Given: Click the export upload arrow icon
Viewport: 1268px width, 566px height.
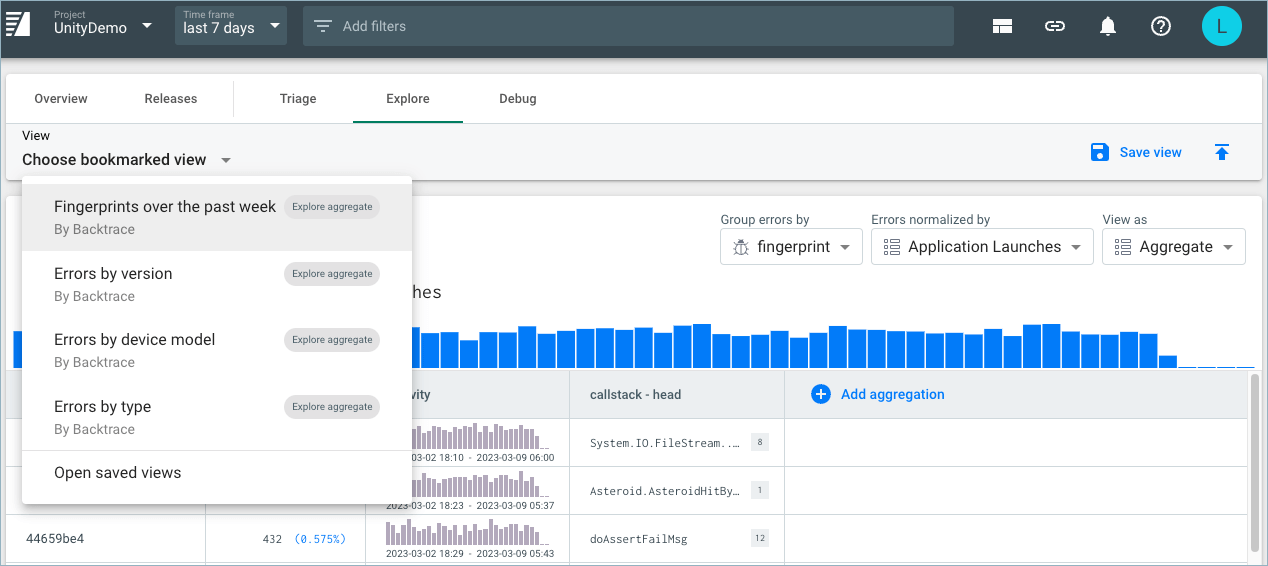Looking at the screenshot, I should [1222, 152].
